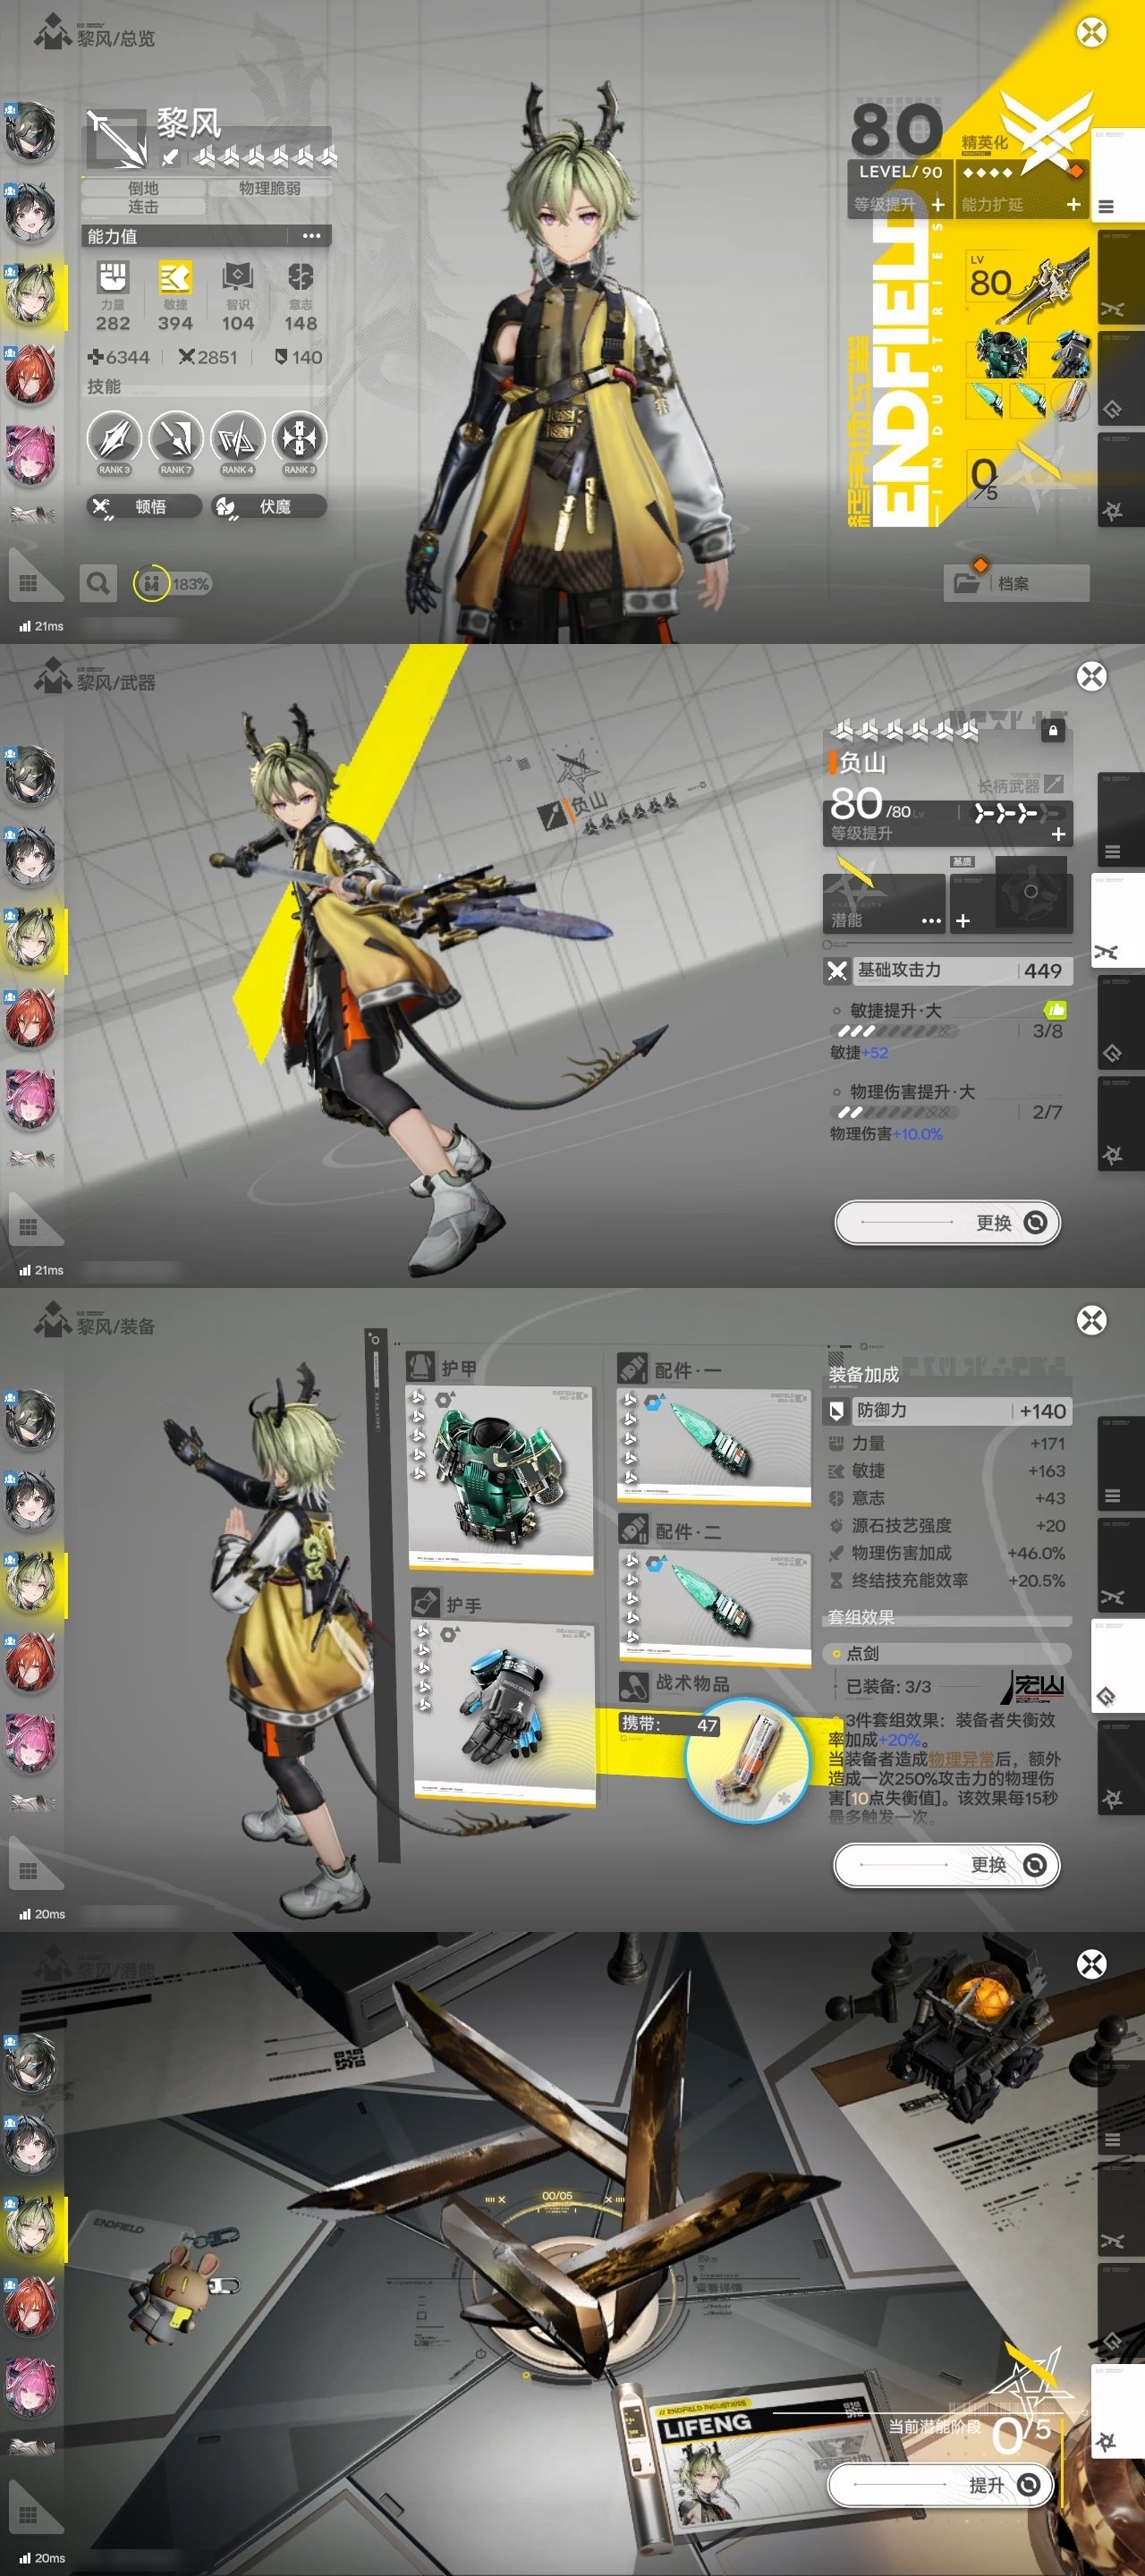Image resolution: width=1145 pixels, height=2576 pixels.
Task: Expand the 潜能 panel three-dots on weapon page
Action: (930, 920)
